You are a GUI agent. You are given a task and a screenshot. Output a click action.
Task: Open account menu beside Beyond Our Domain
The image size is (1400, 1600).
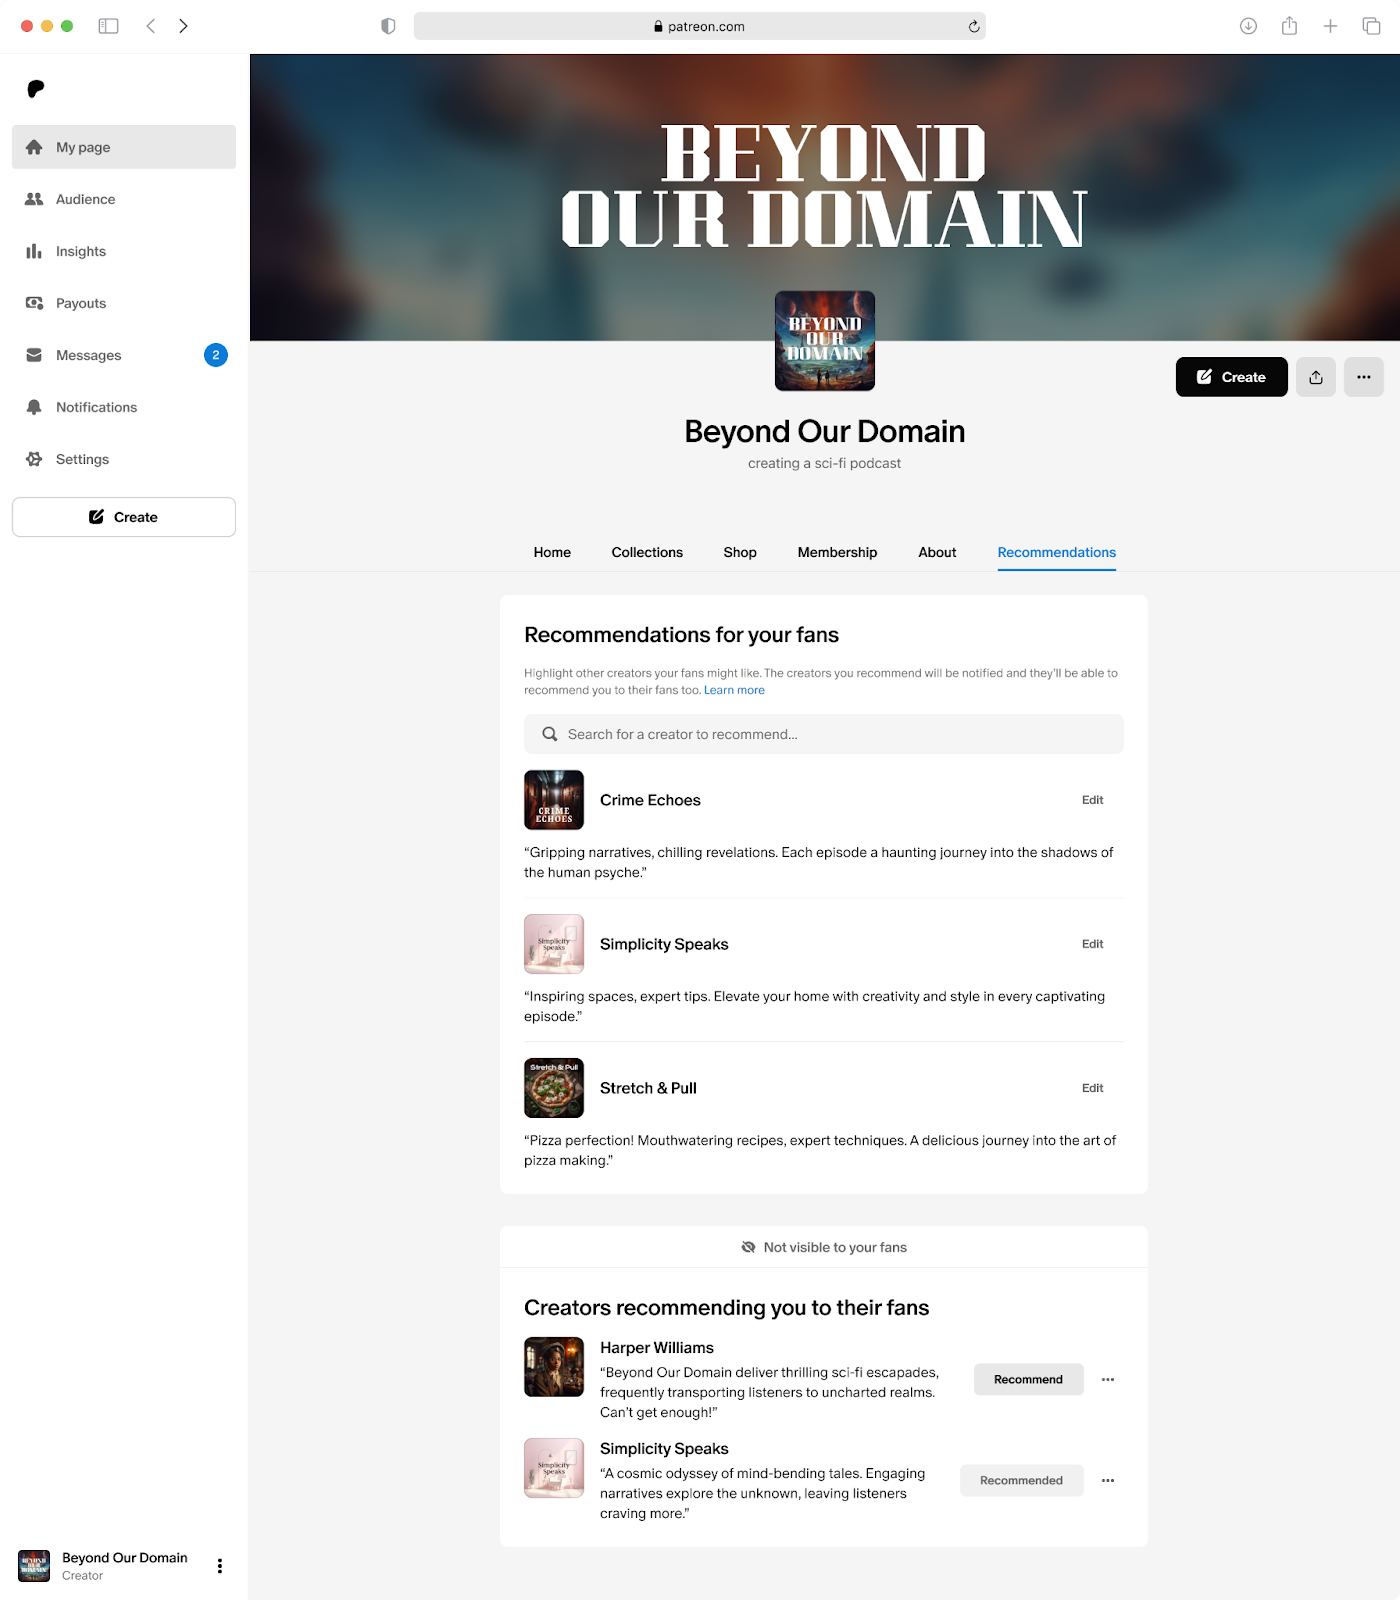click(x=220, y=1566)
